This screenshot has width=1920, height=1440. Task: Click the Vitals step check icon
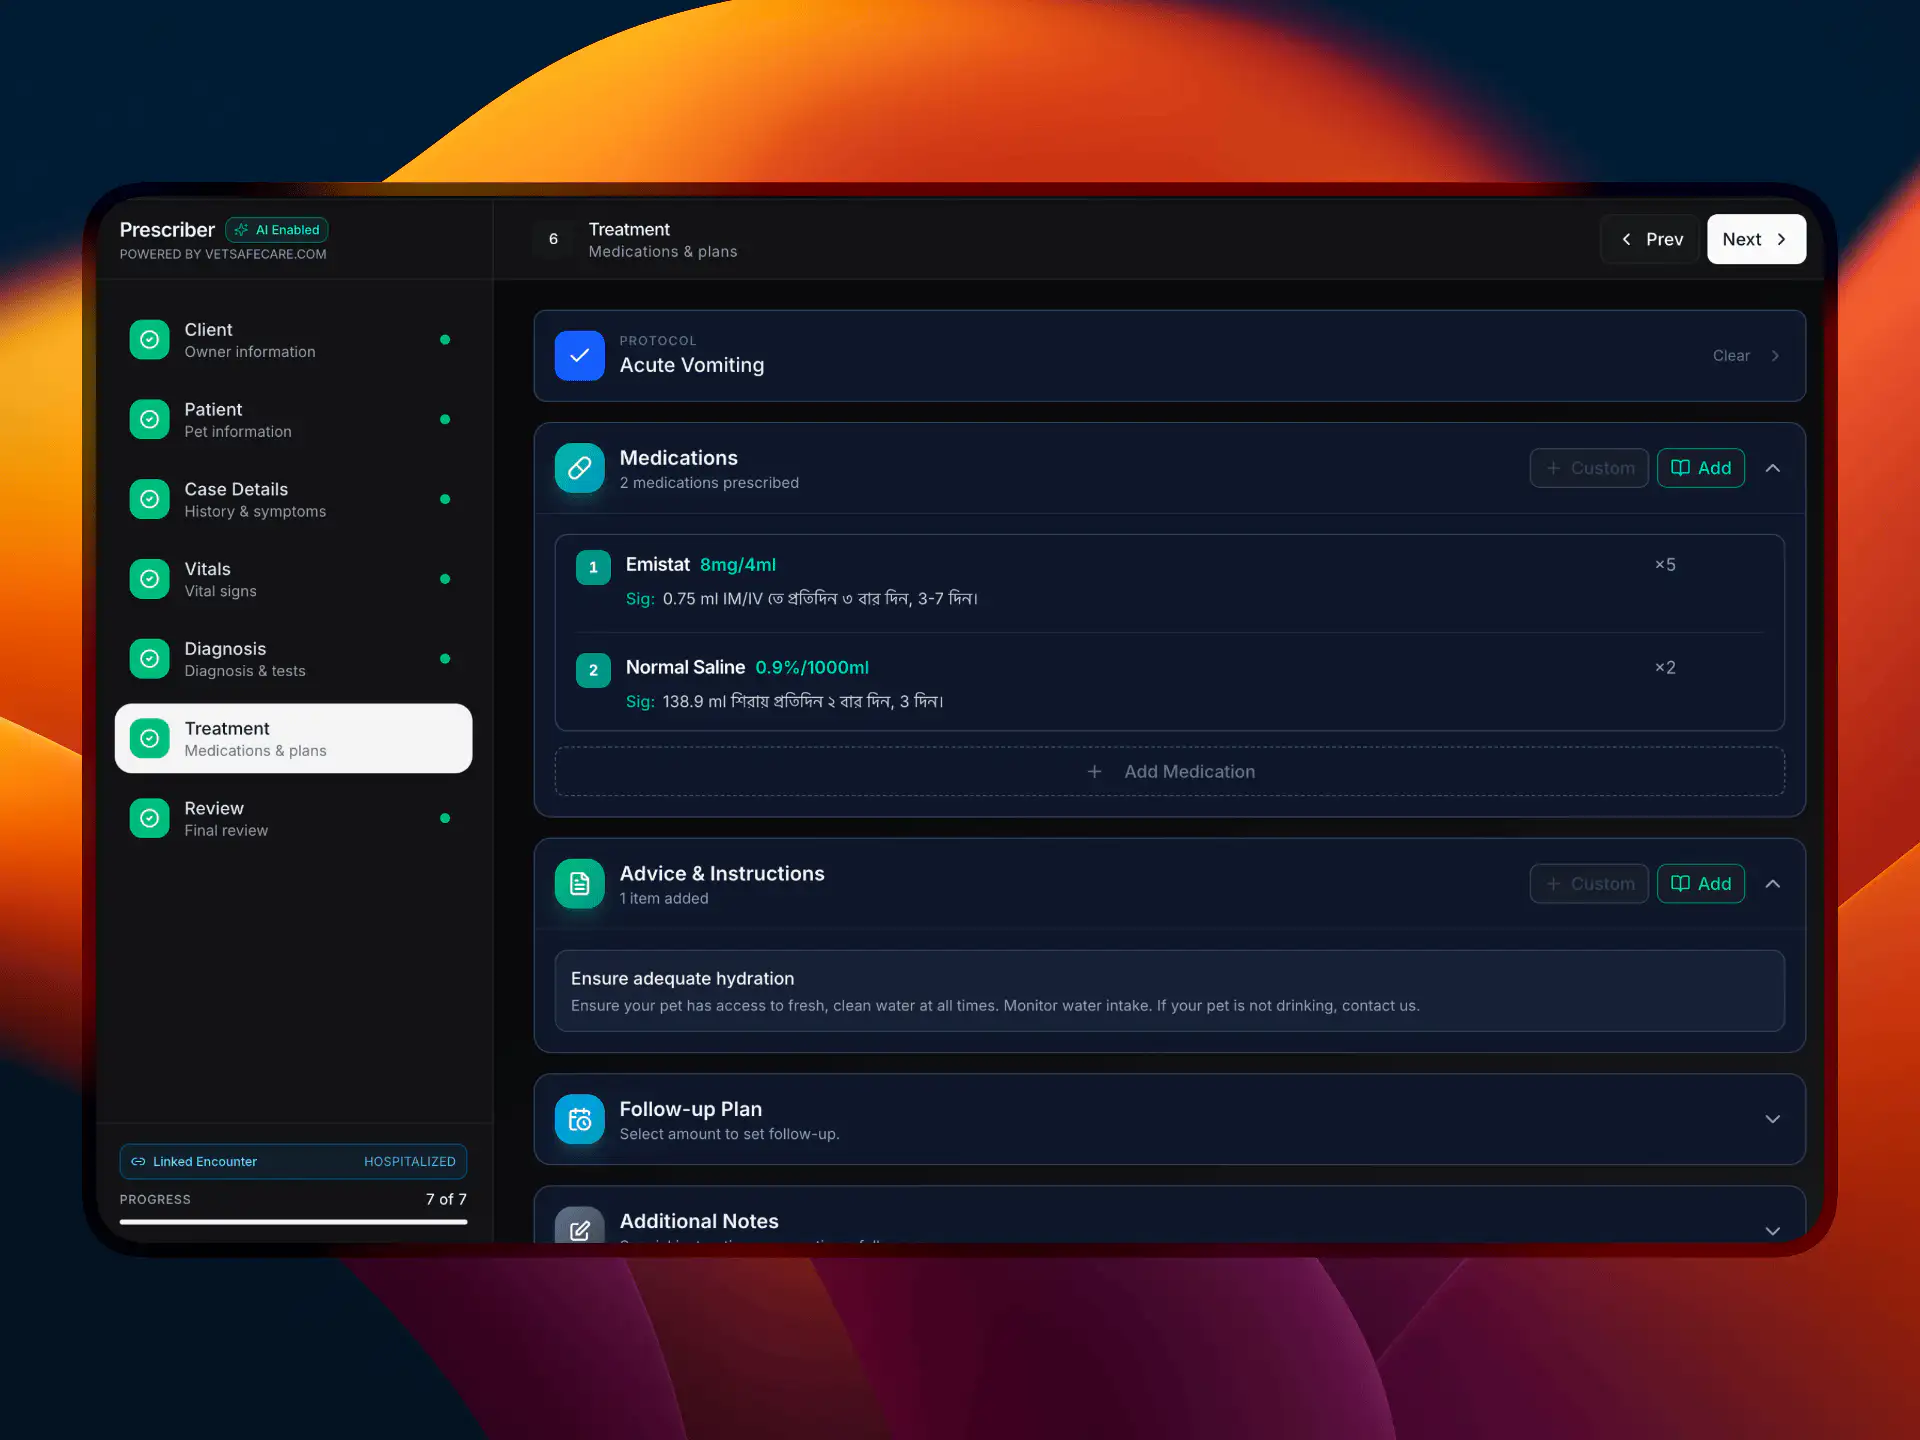149,579
